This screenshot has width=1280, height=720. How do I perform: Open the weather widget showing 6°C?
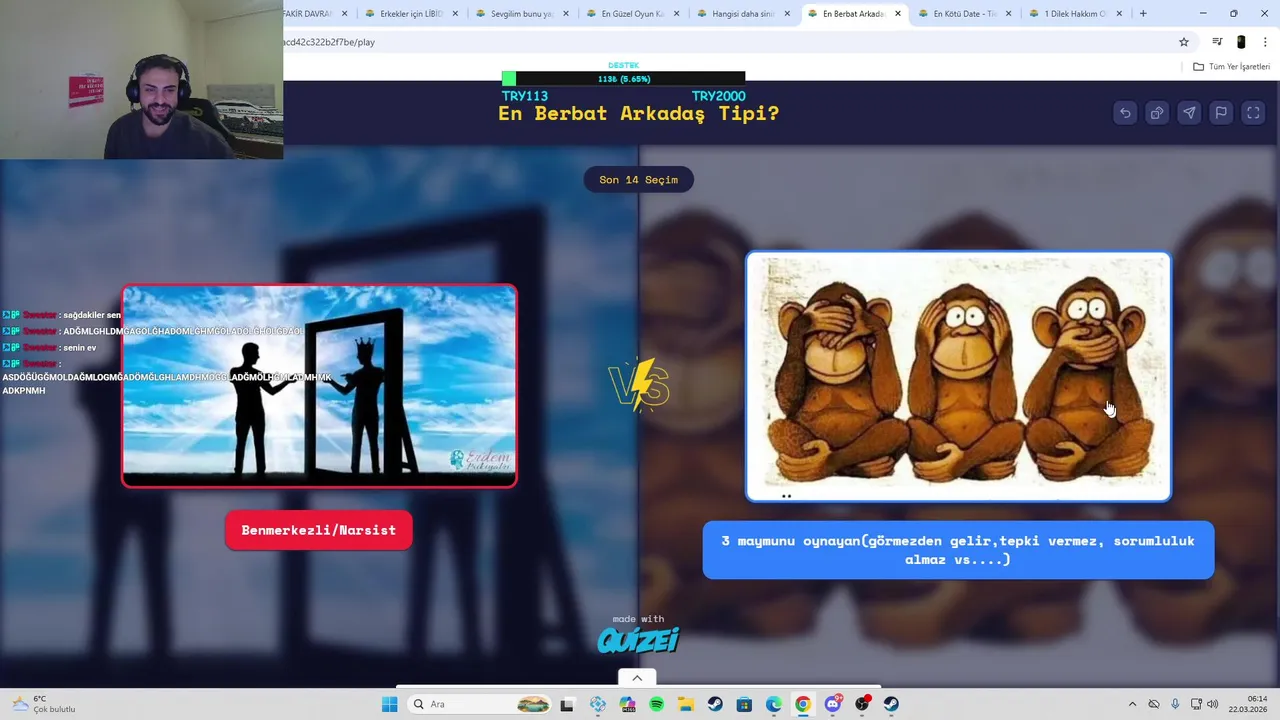(42, 704)
